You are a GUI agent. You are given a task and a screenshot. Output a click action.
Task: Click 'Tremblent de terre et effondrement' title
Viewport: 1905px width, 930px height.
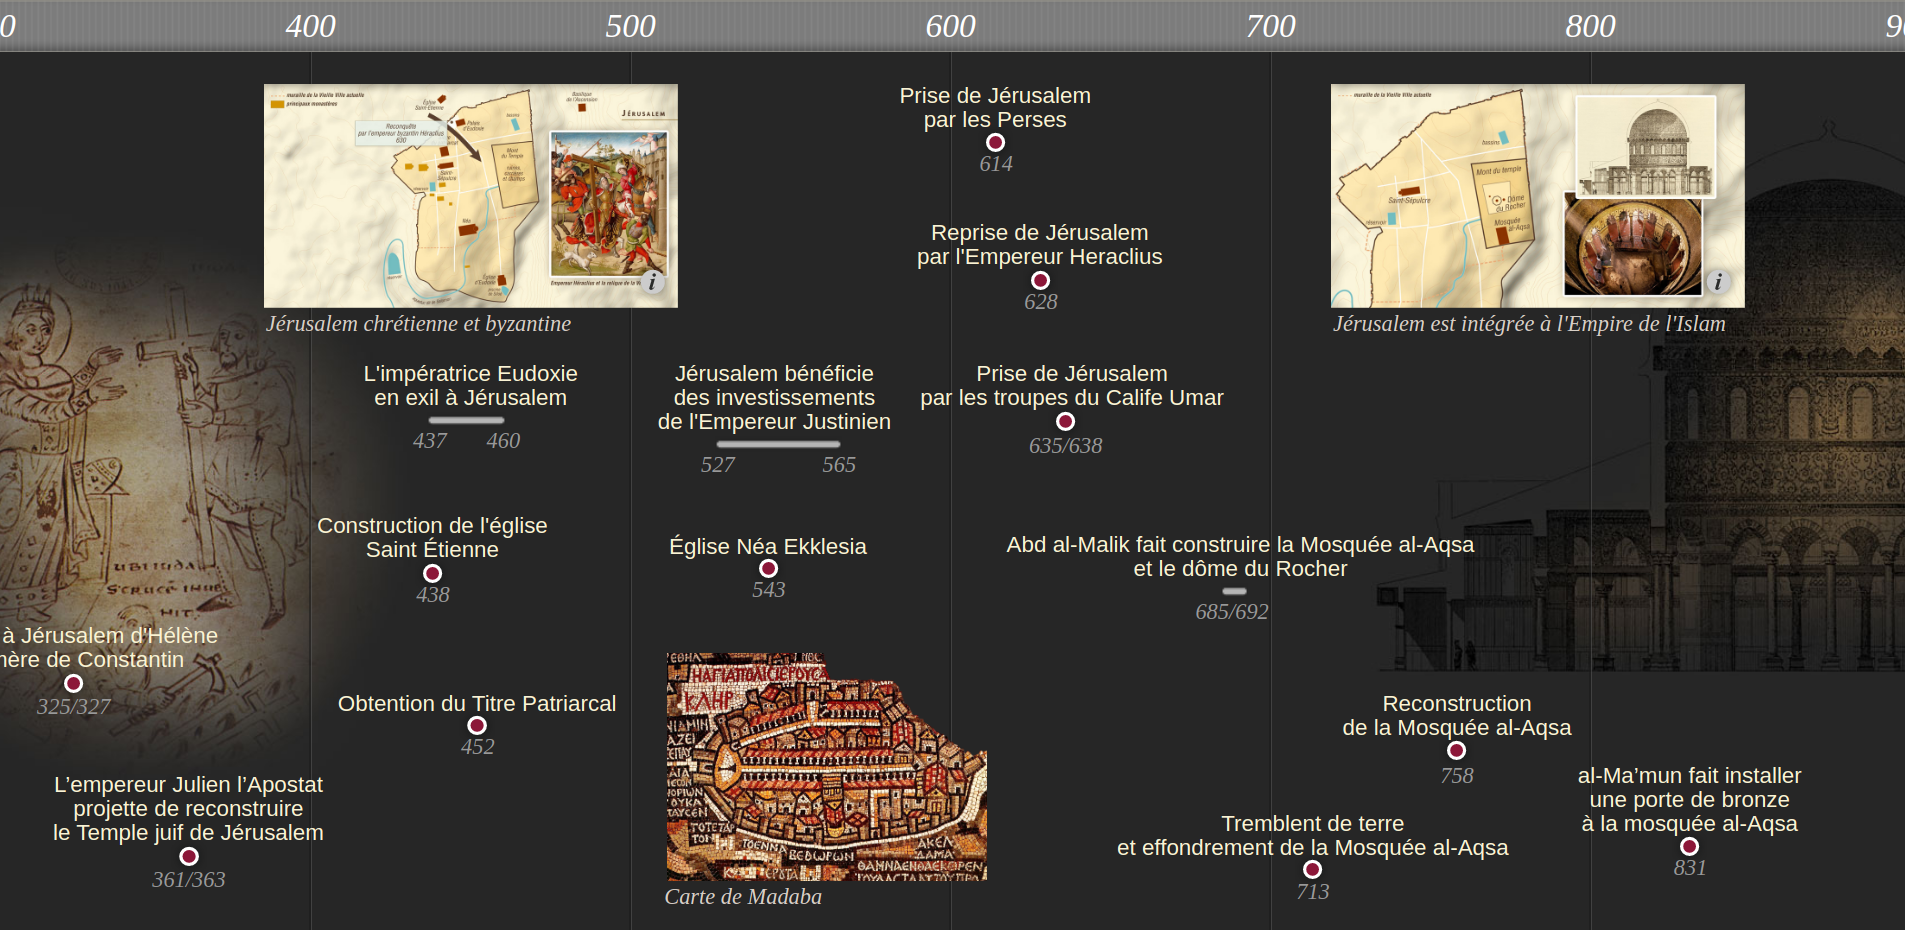pos(1313,836)
